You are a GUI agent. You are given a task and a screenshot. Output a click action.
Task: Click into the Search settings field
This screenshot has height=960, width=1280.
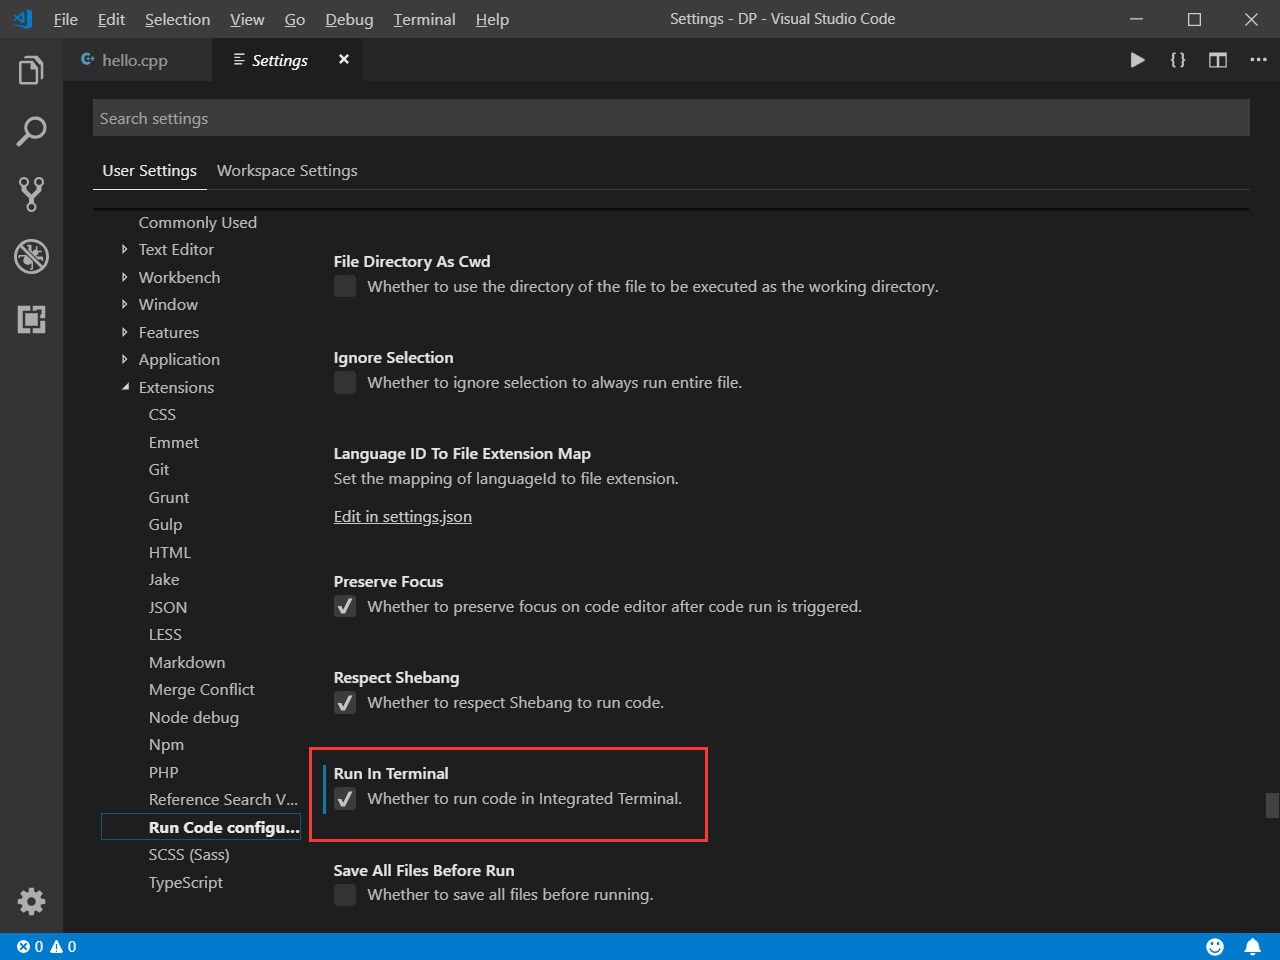click(671, 118)
